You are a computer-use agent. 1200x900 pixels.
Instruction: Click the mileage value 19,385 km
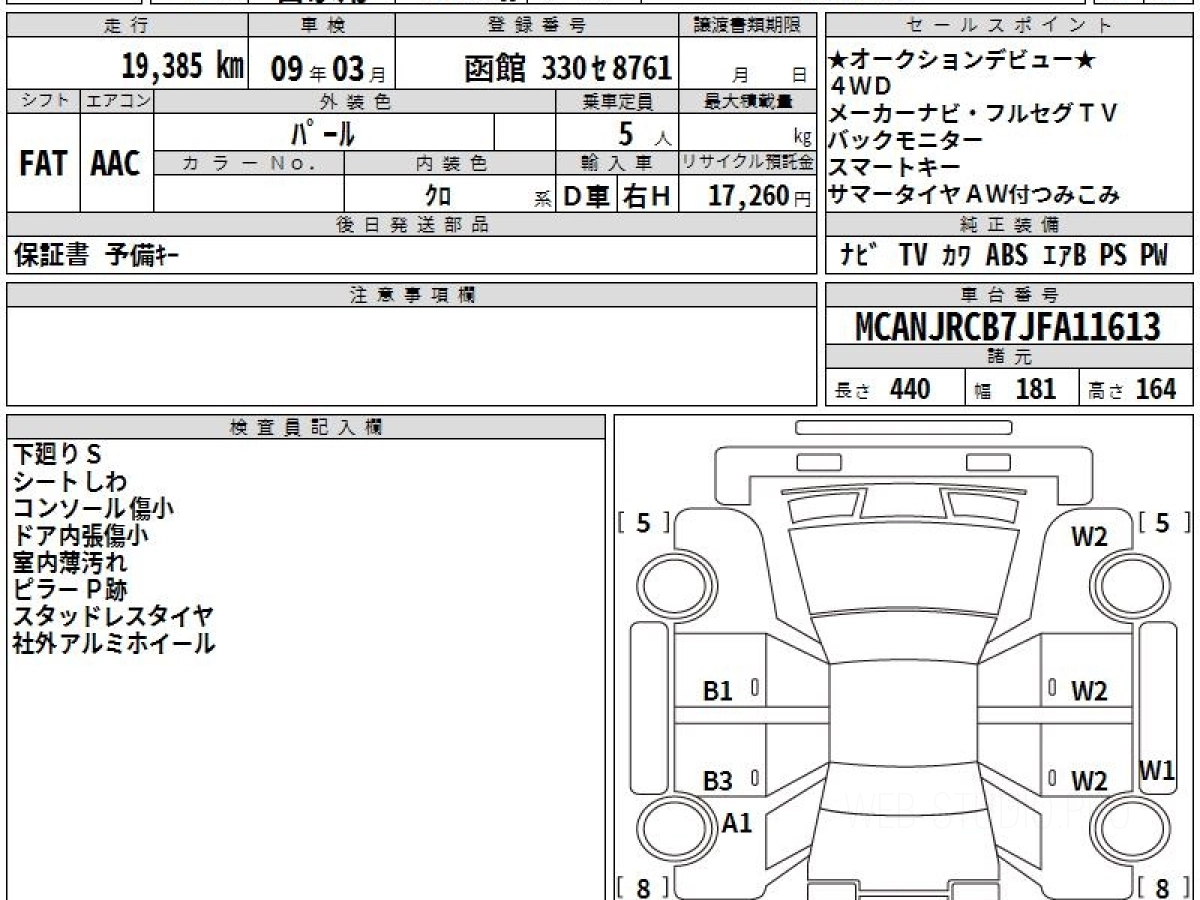pos(183,67)
